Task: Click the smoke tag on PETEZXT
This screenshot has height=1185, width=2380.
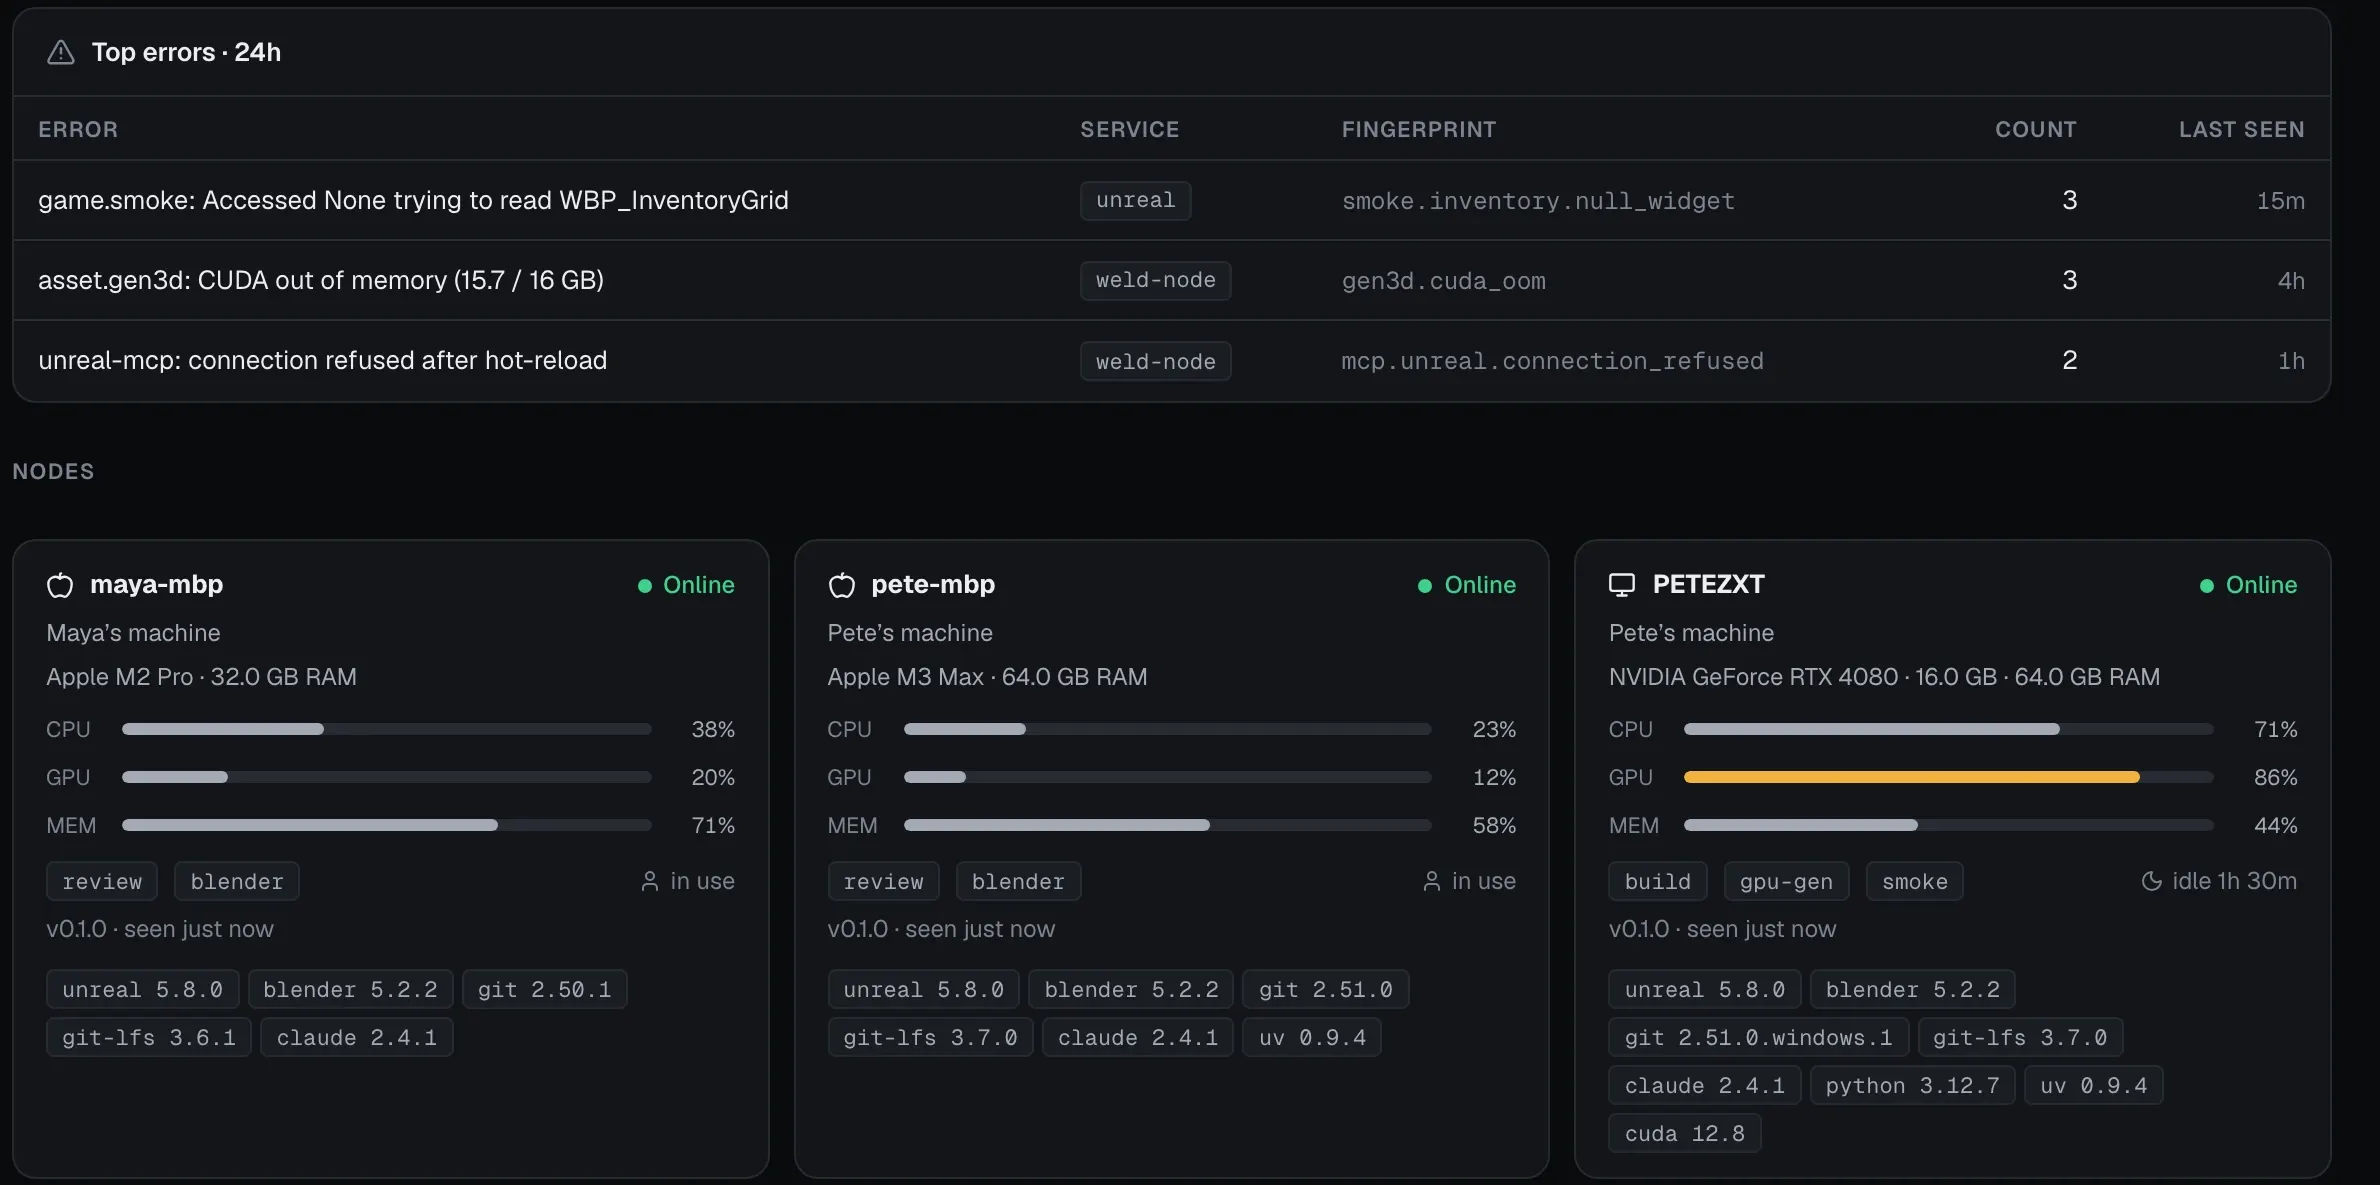Action: click(x=1915, y=881)
